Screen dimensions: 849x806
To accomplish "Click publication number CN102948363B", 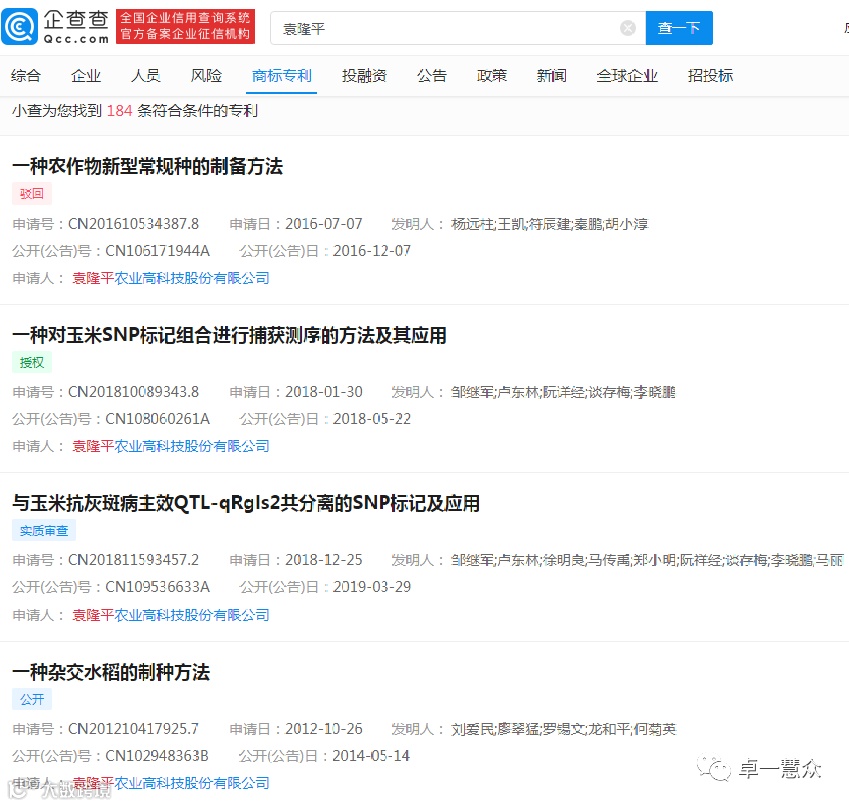I will [156, 756].
